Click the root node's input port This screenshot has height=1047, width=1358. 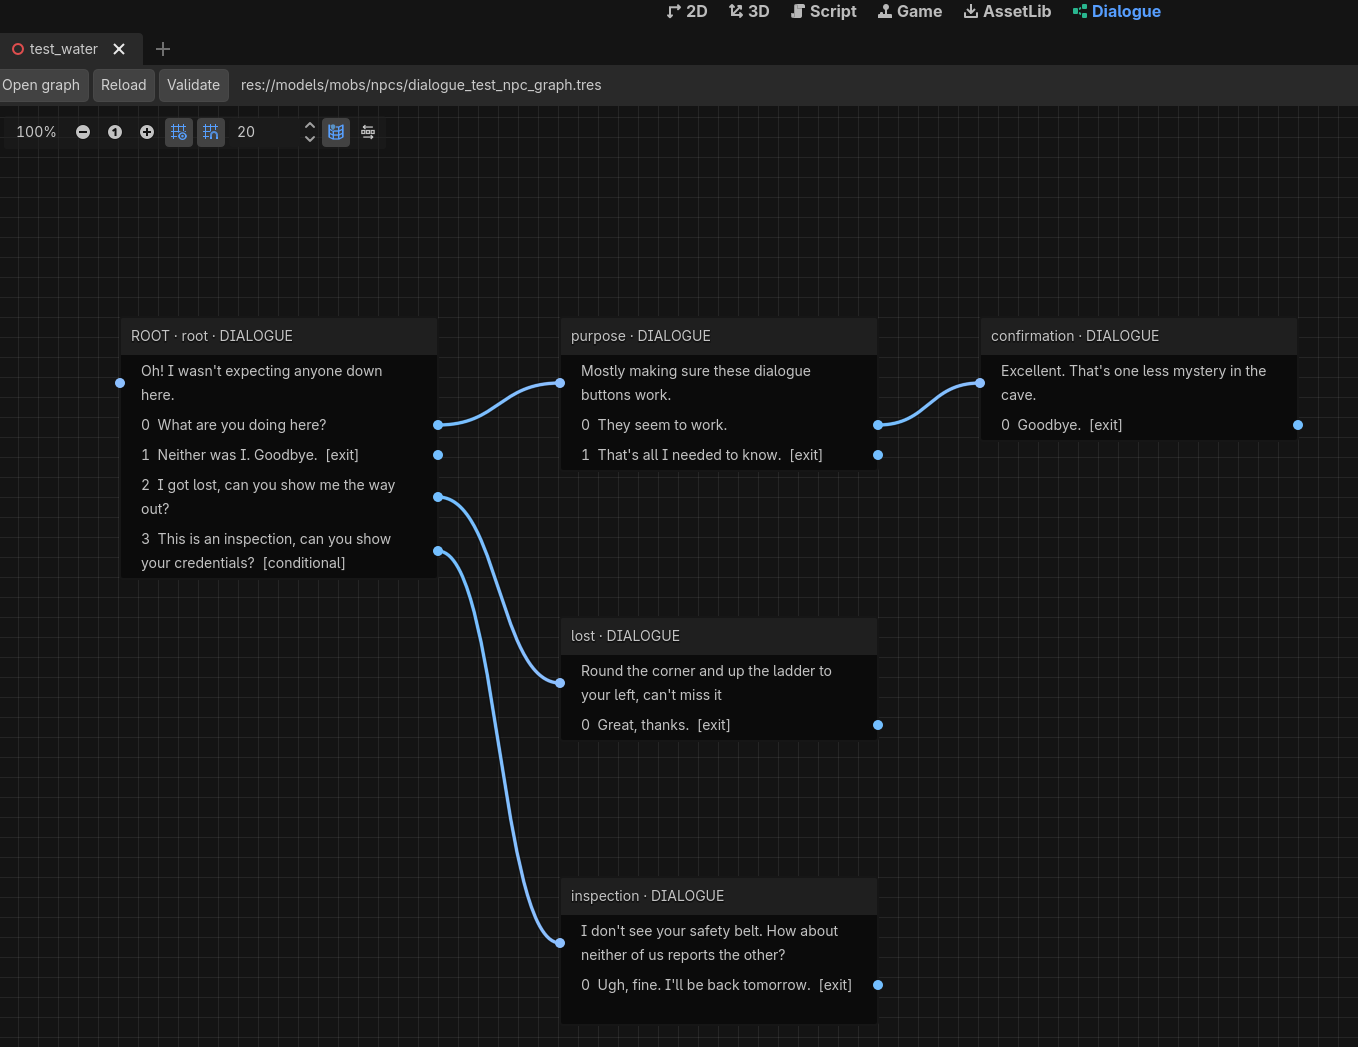tap(120, 383)
